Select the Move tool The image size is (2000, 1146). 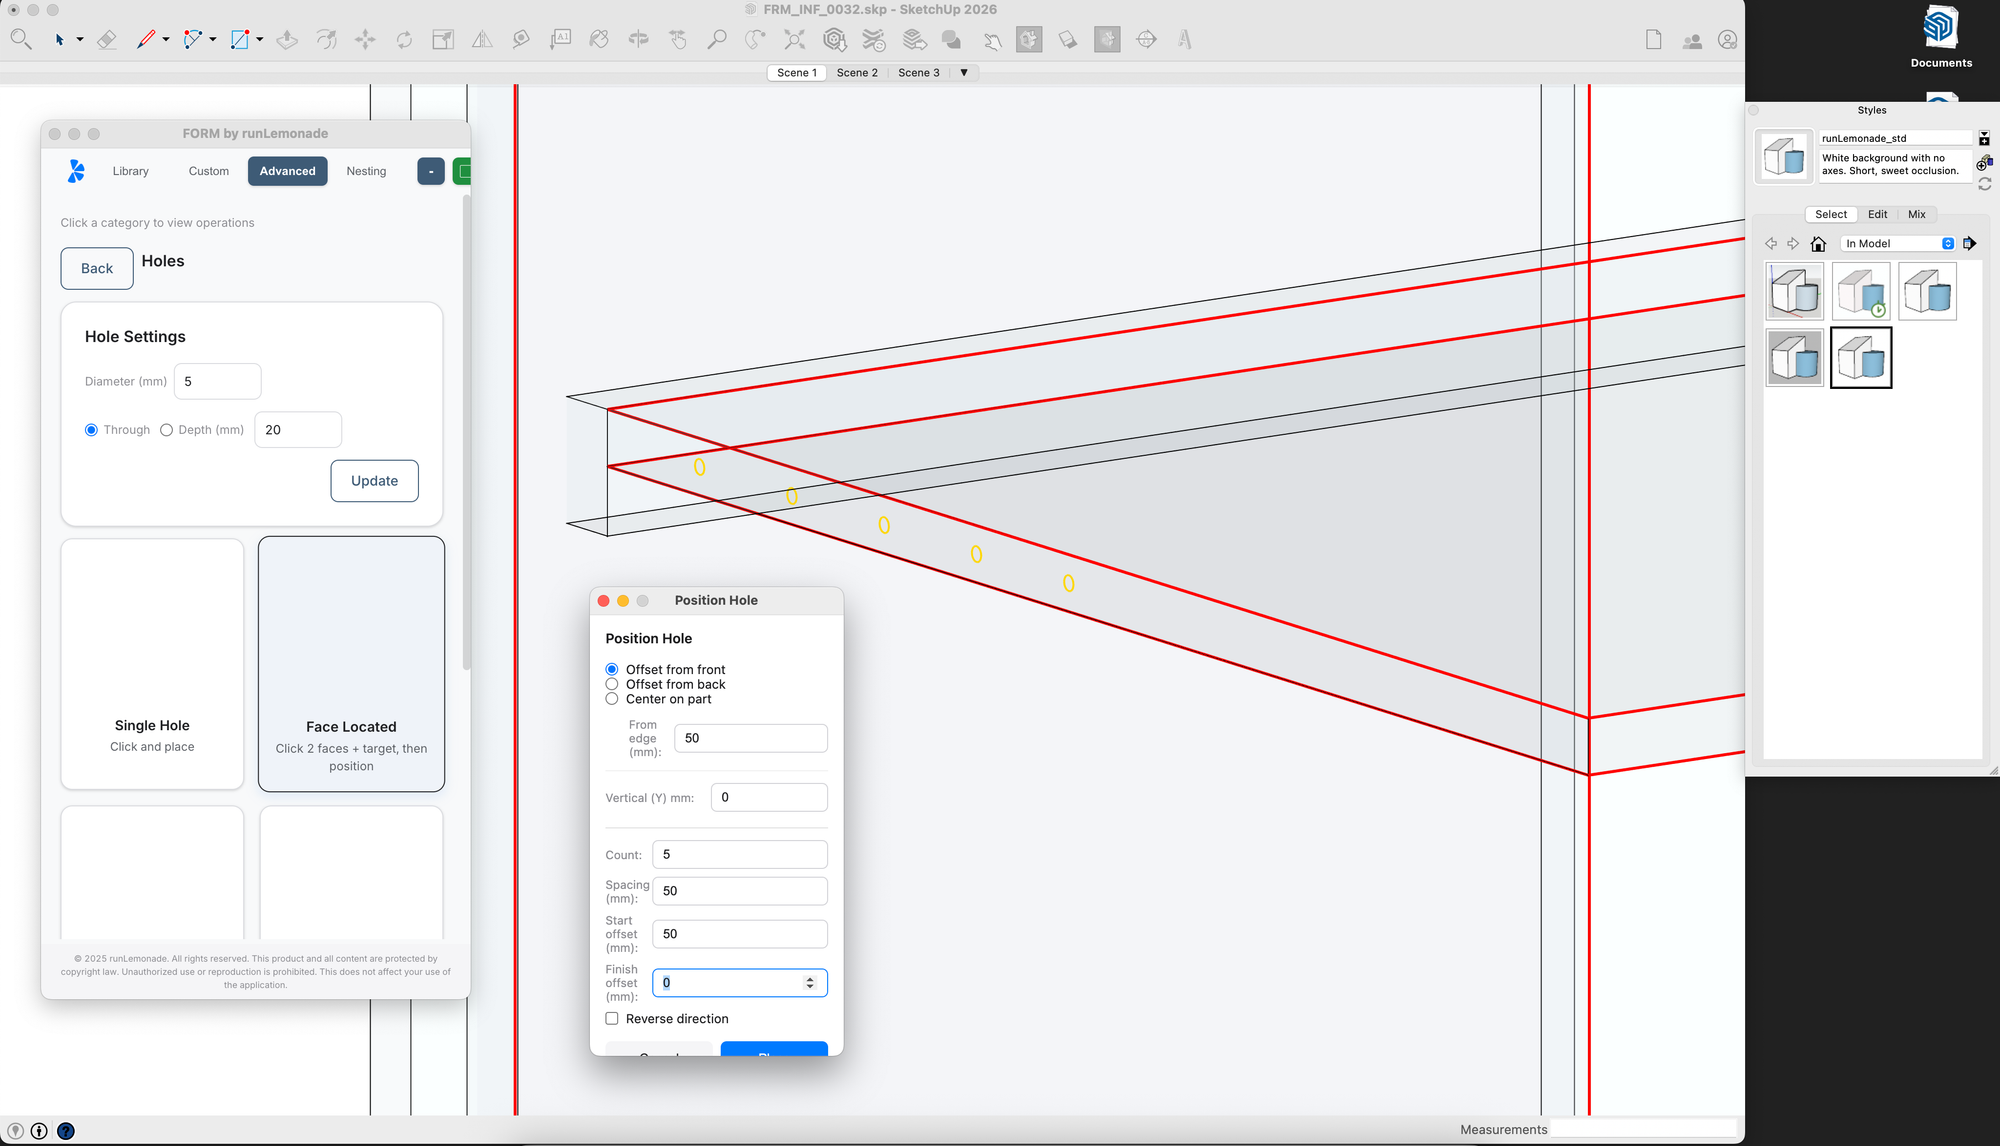pos(365,40)
